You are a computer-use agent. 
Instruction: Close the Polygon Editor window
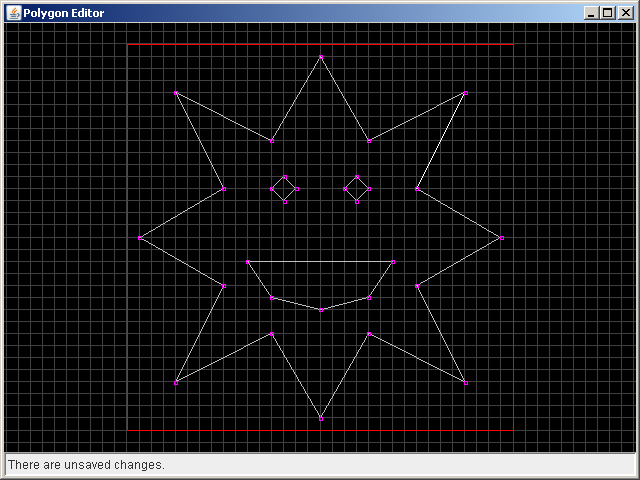pyautogui.click(x=623, y=13)
